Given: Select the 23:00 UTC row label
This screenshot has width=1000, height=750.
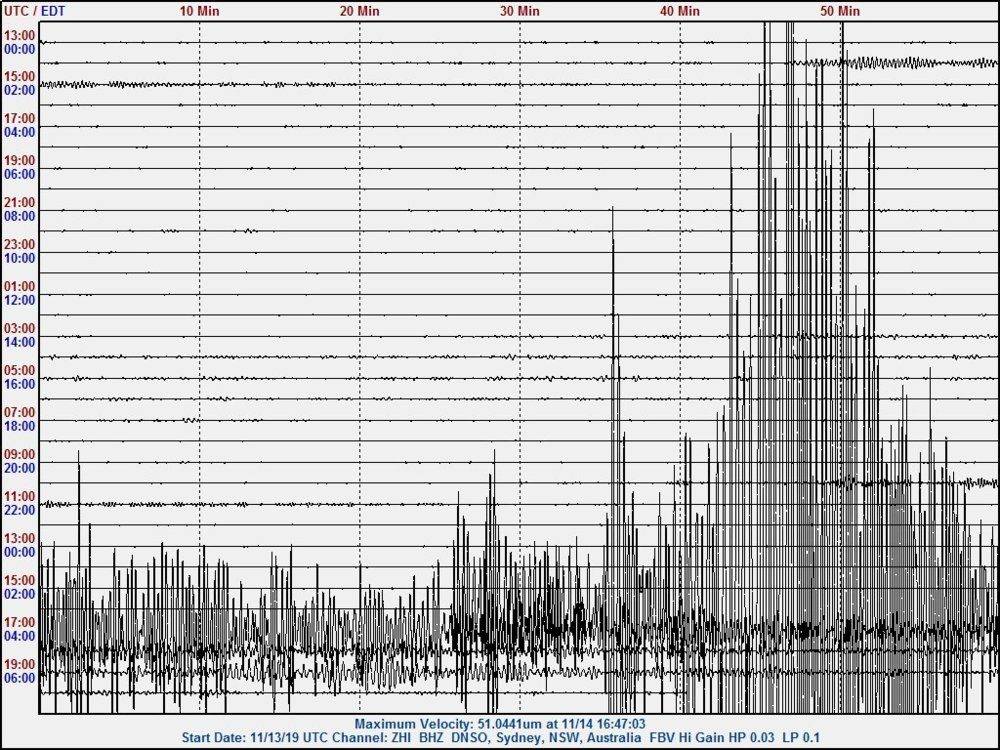Looking at the screenshot, I should pos(20,244).
